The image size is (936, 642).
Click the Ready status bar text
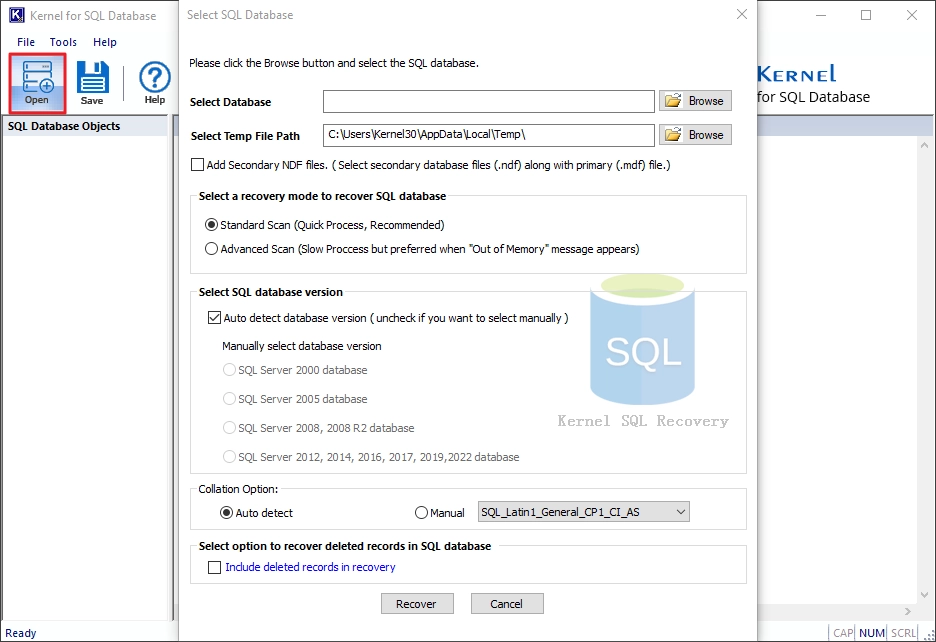coord(21,633)
